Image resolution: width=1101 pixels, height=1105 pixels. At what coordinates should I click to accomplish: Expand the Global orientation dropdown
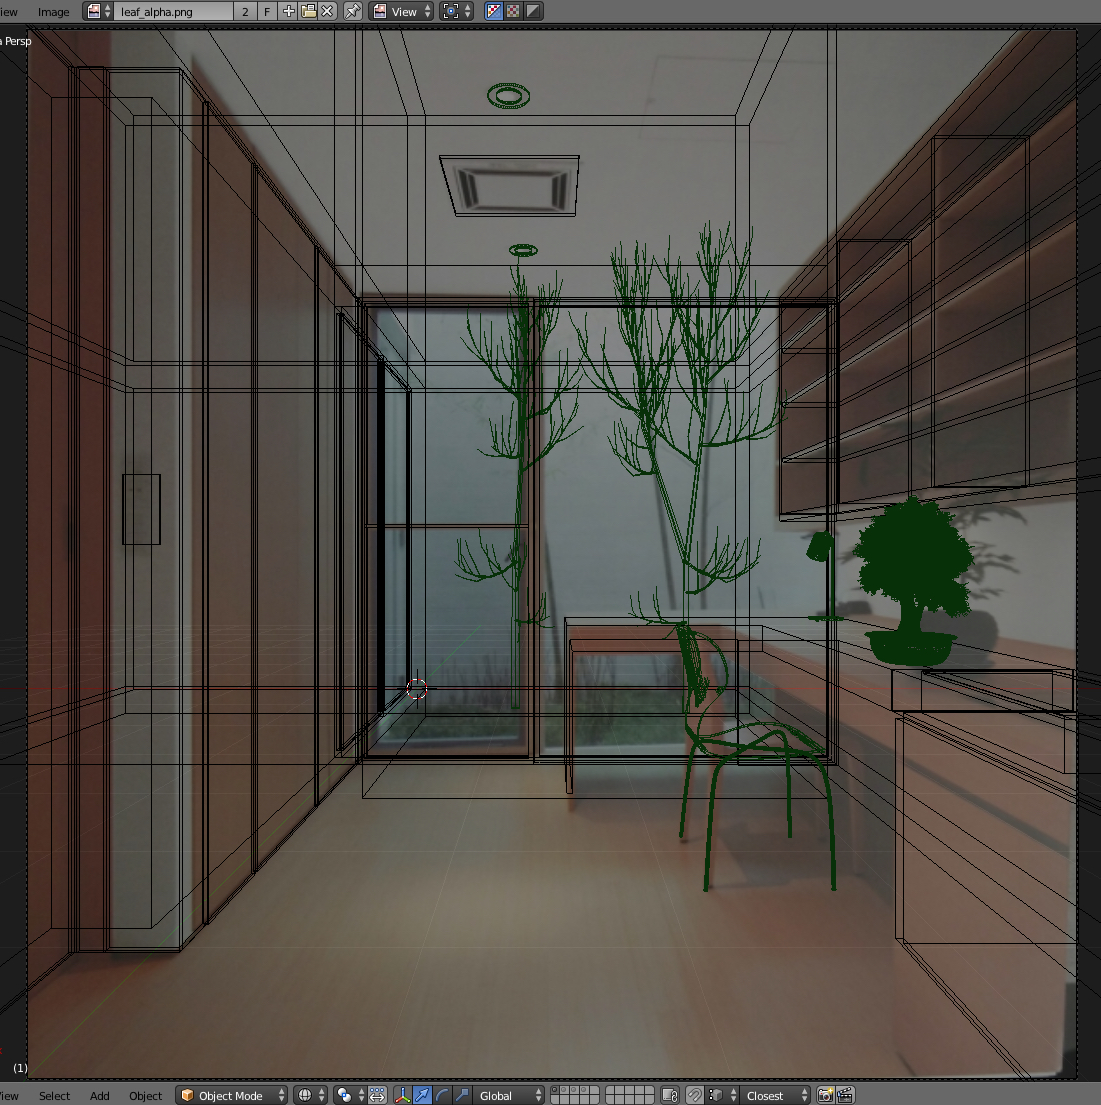pos(510,1095)
